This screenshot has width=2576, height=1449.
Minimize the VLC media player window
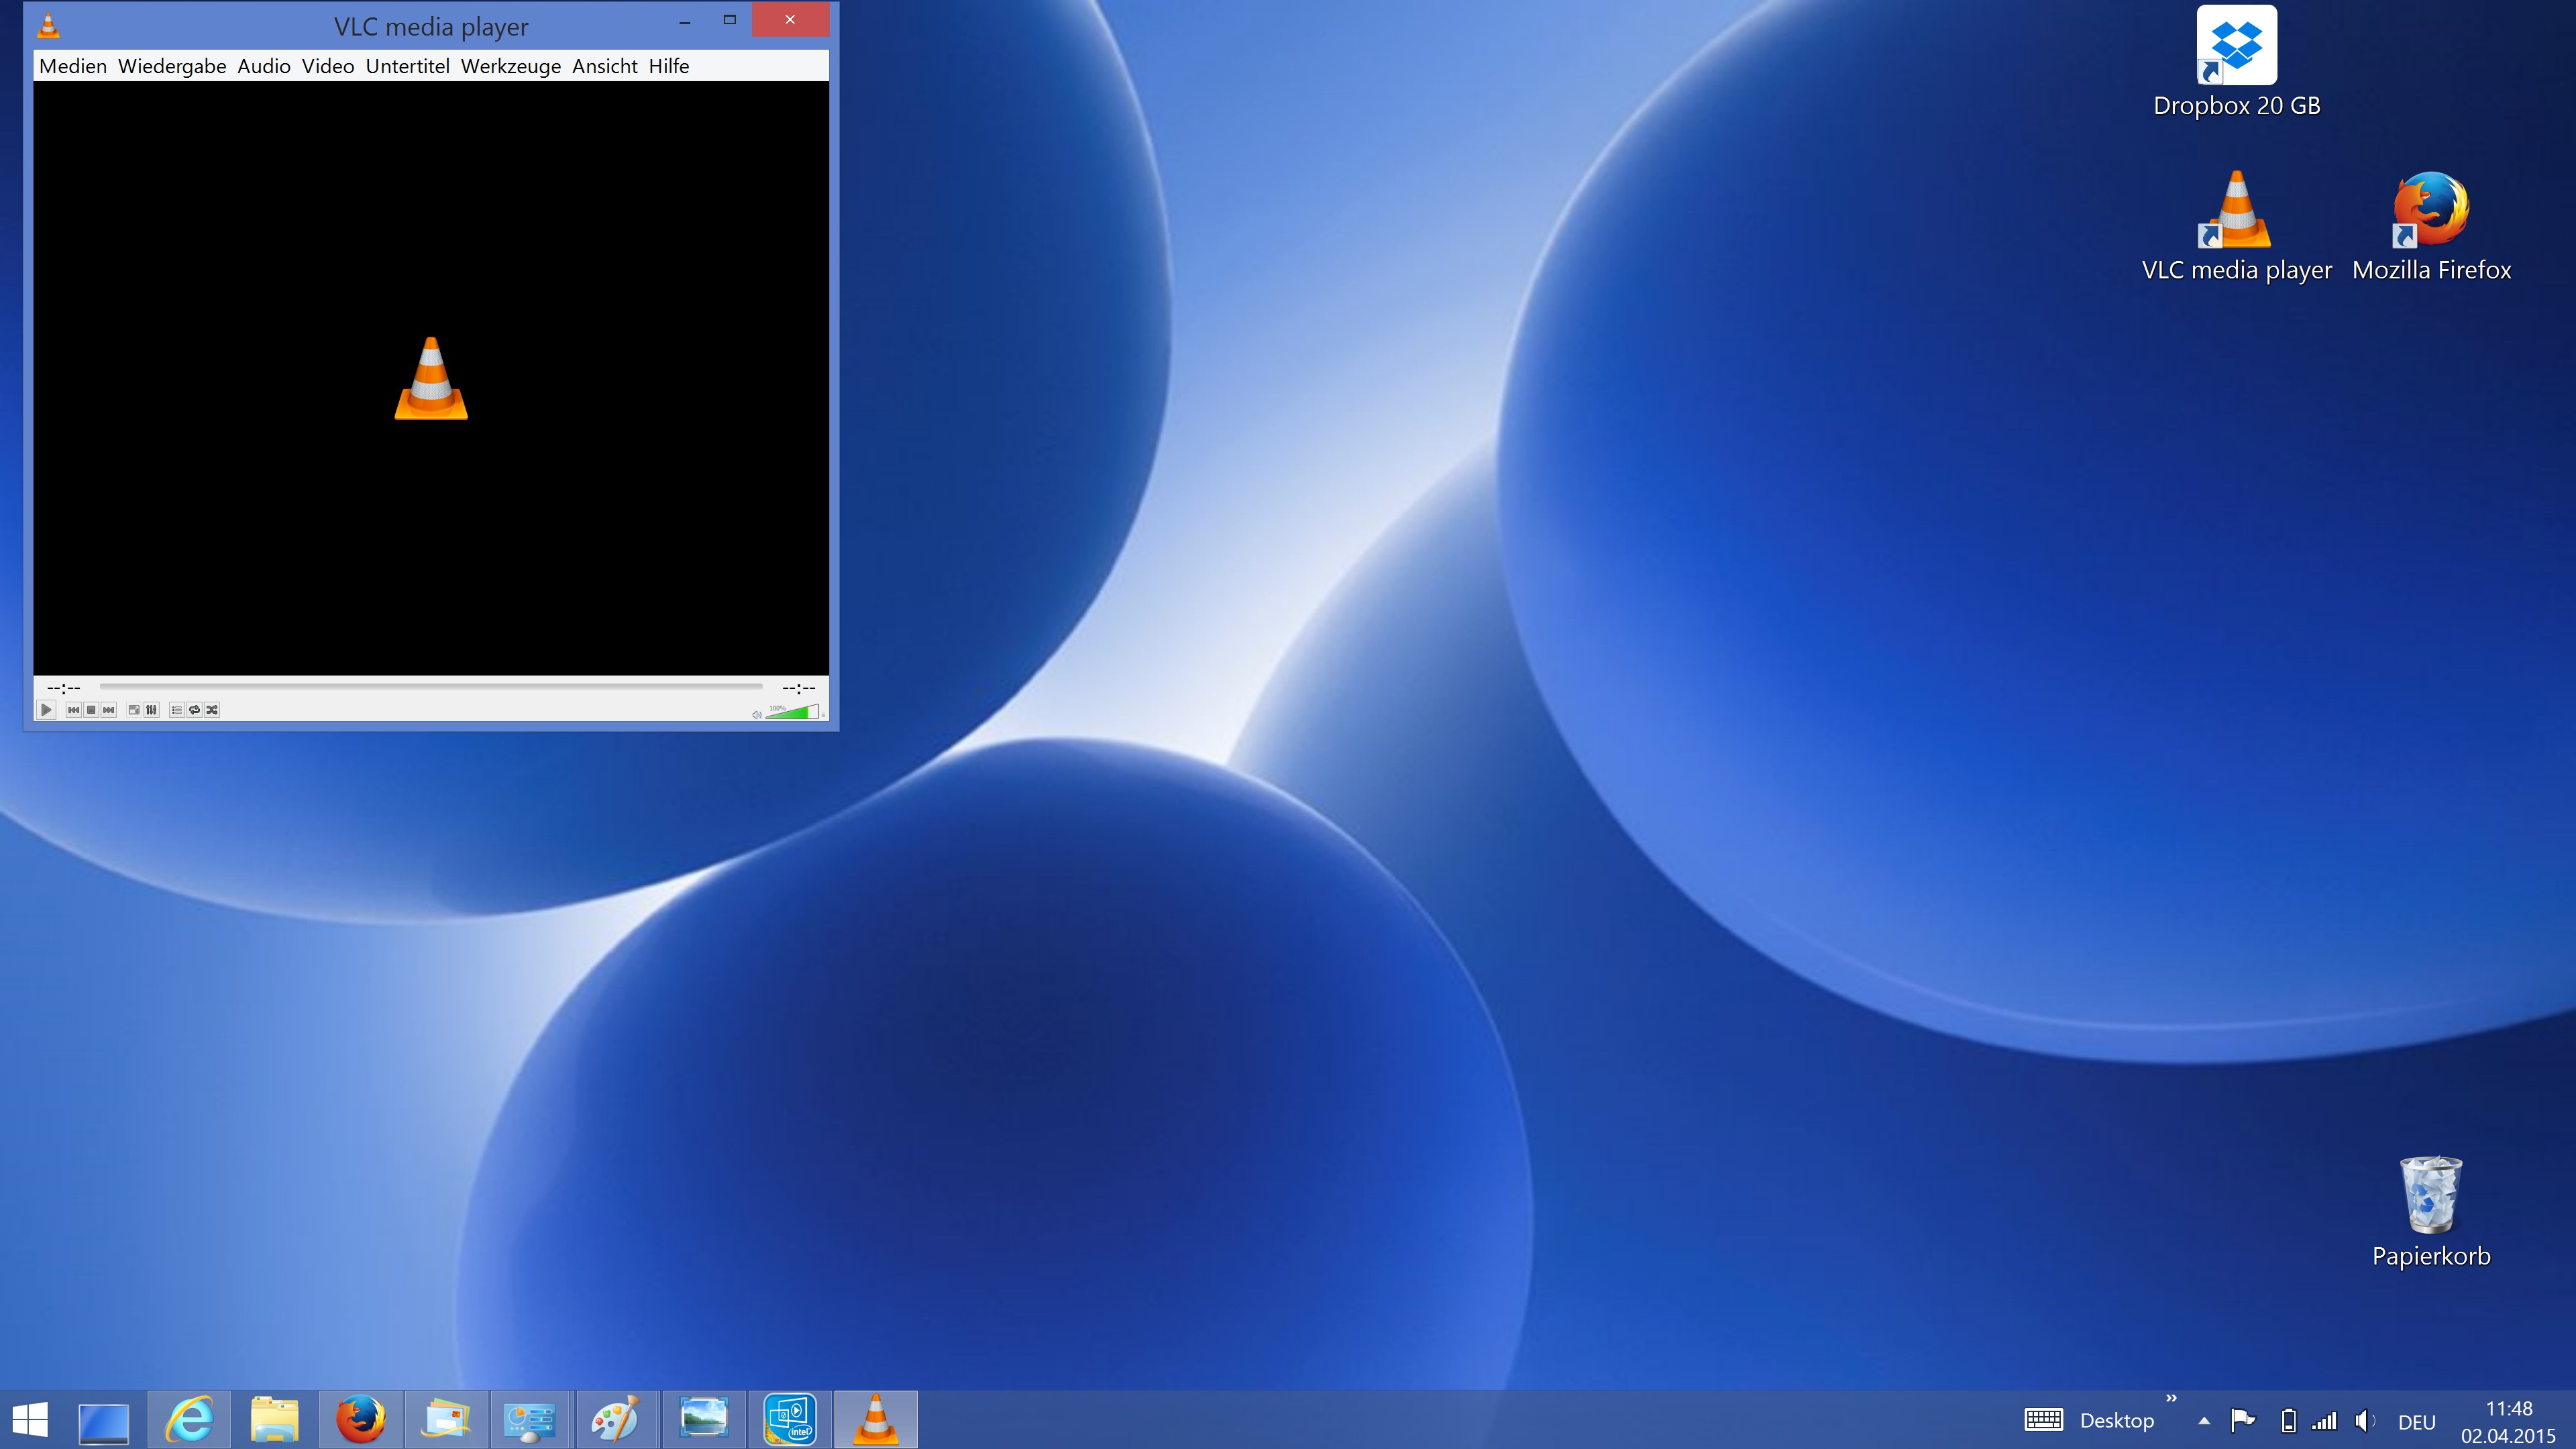click(x=685, y=20)
